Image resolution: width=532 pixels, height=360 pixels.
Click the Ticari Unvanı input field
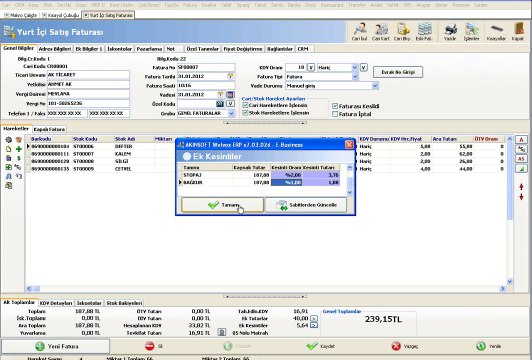[x=88, y=75]
